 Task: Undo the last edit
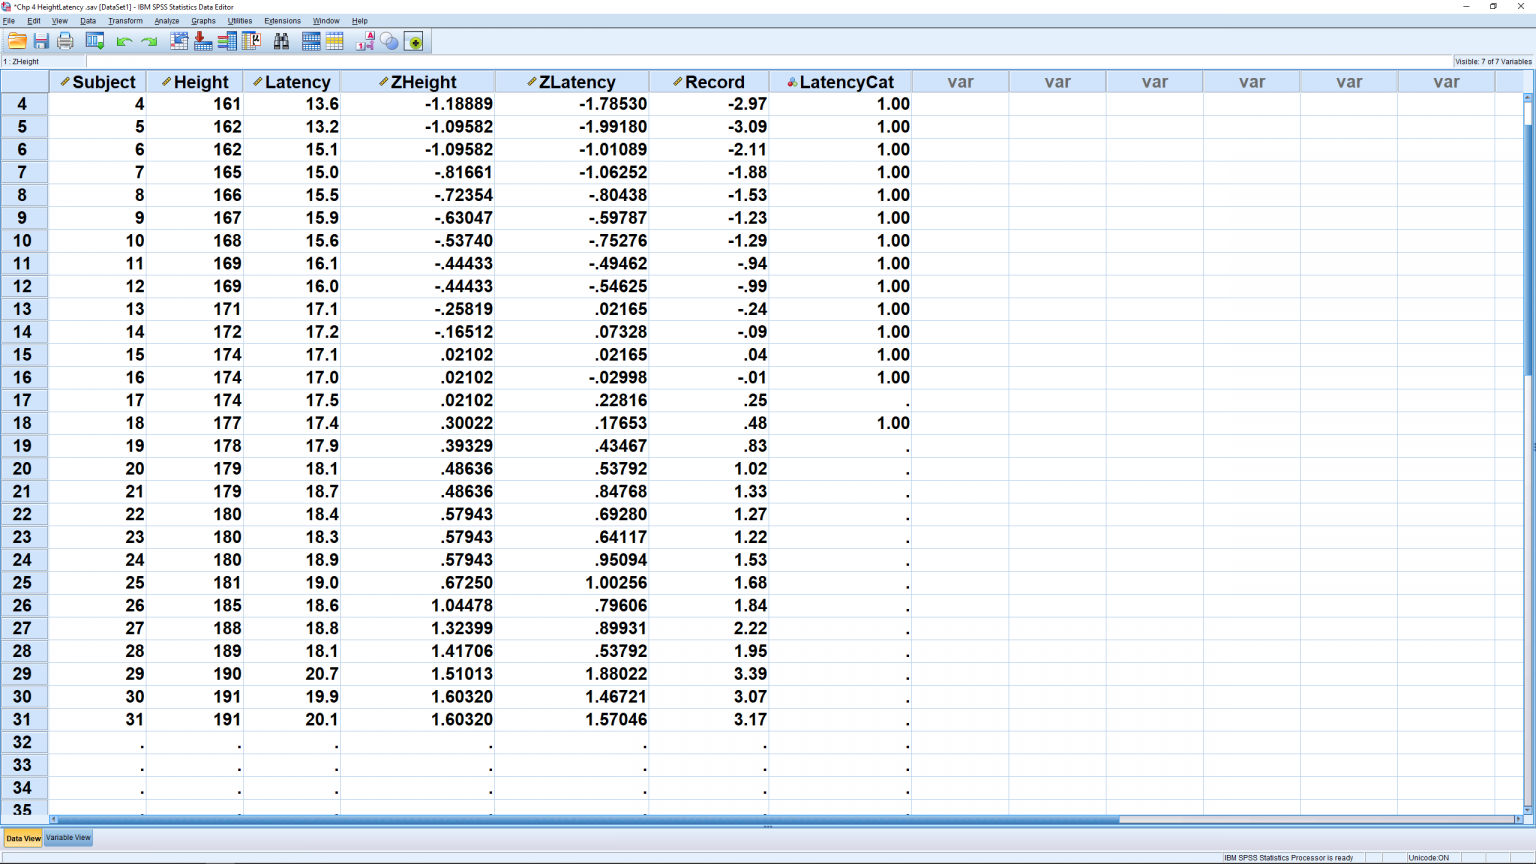[122, 41]
